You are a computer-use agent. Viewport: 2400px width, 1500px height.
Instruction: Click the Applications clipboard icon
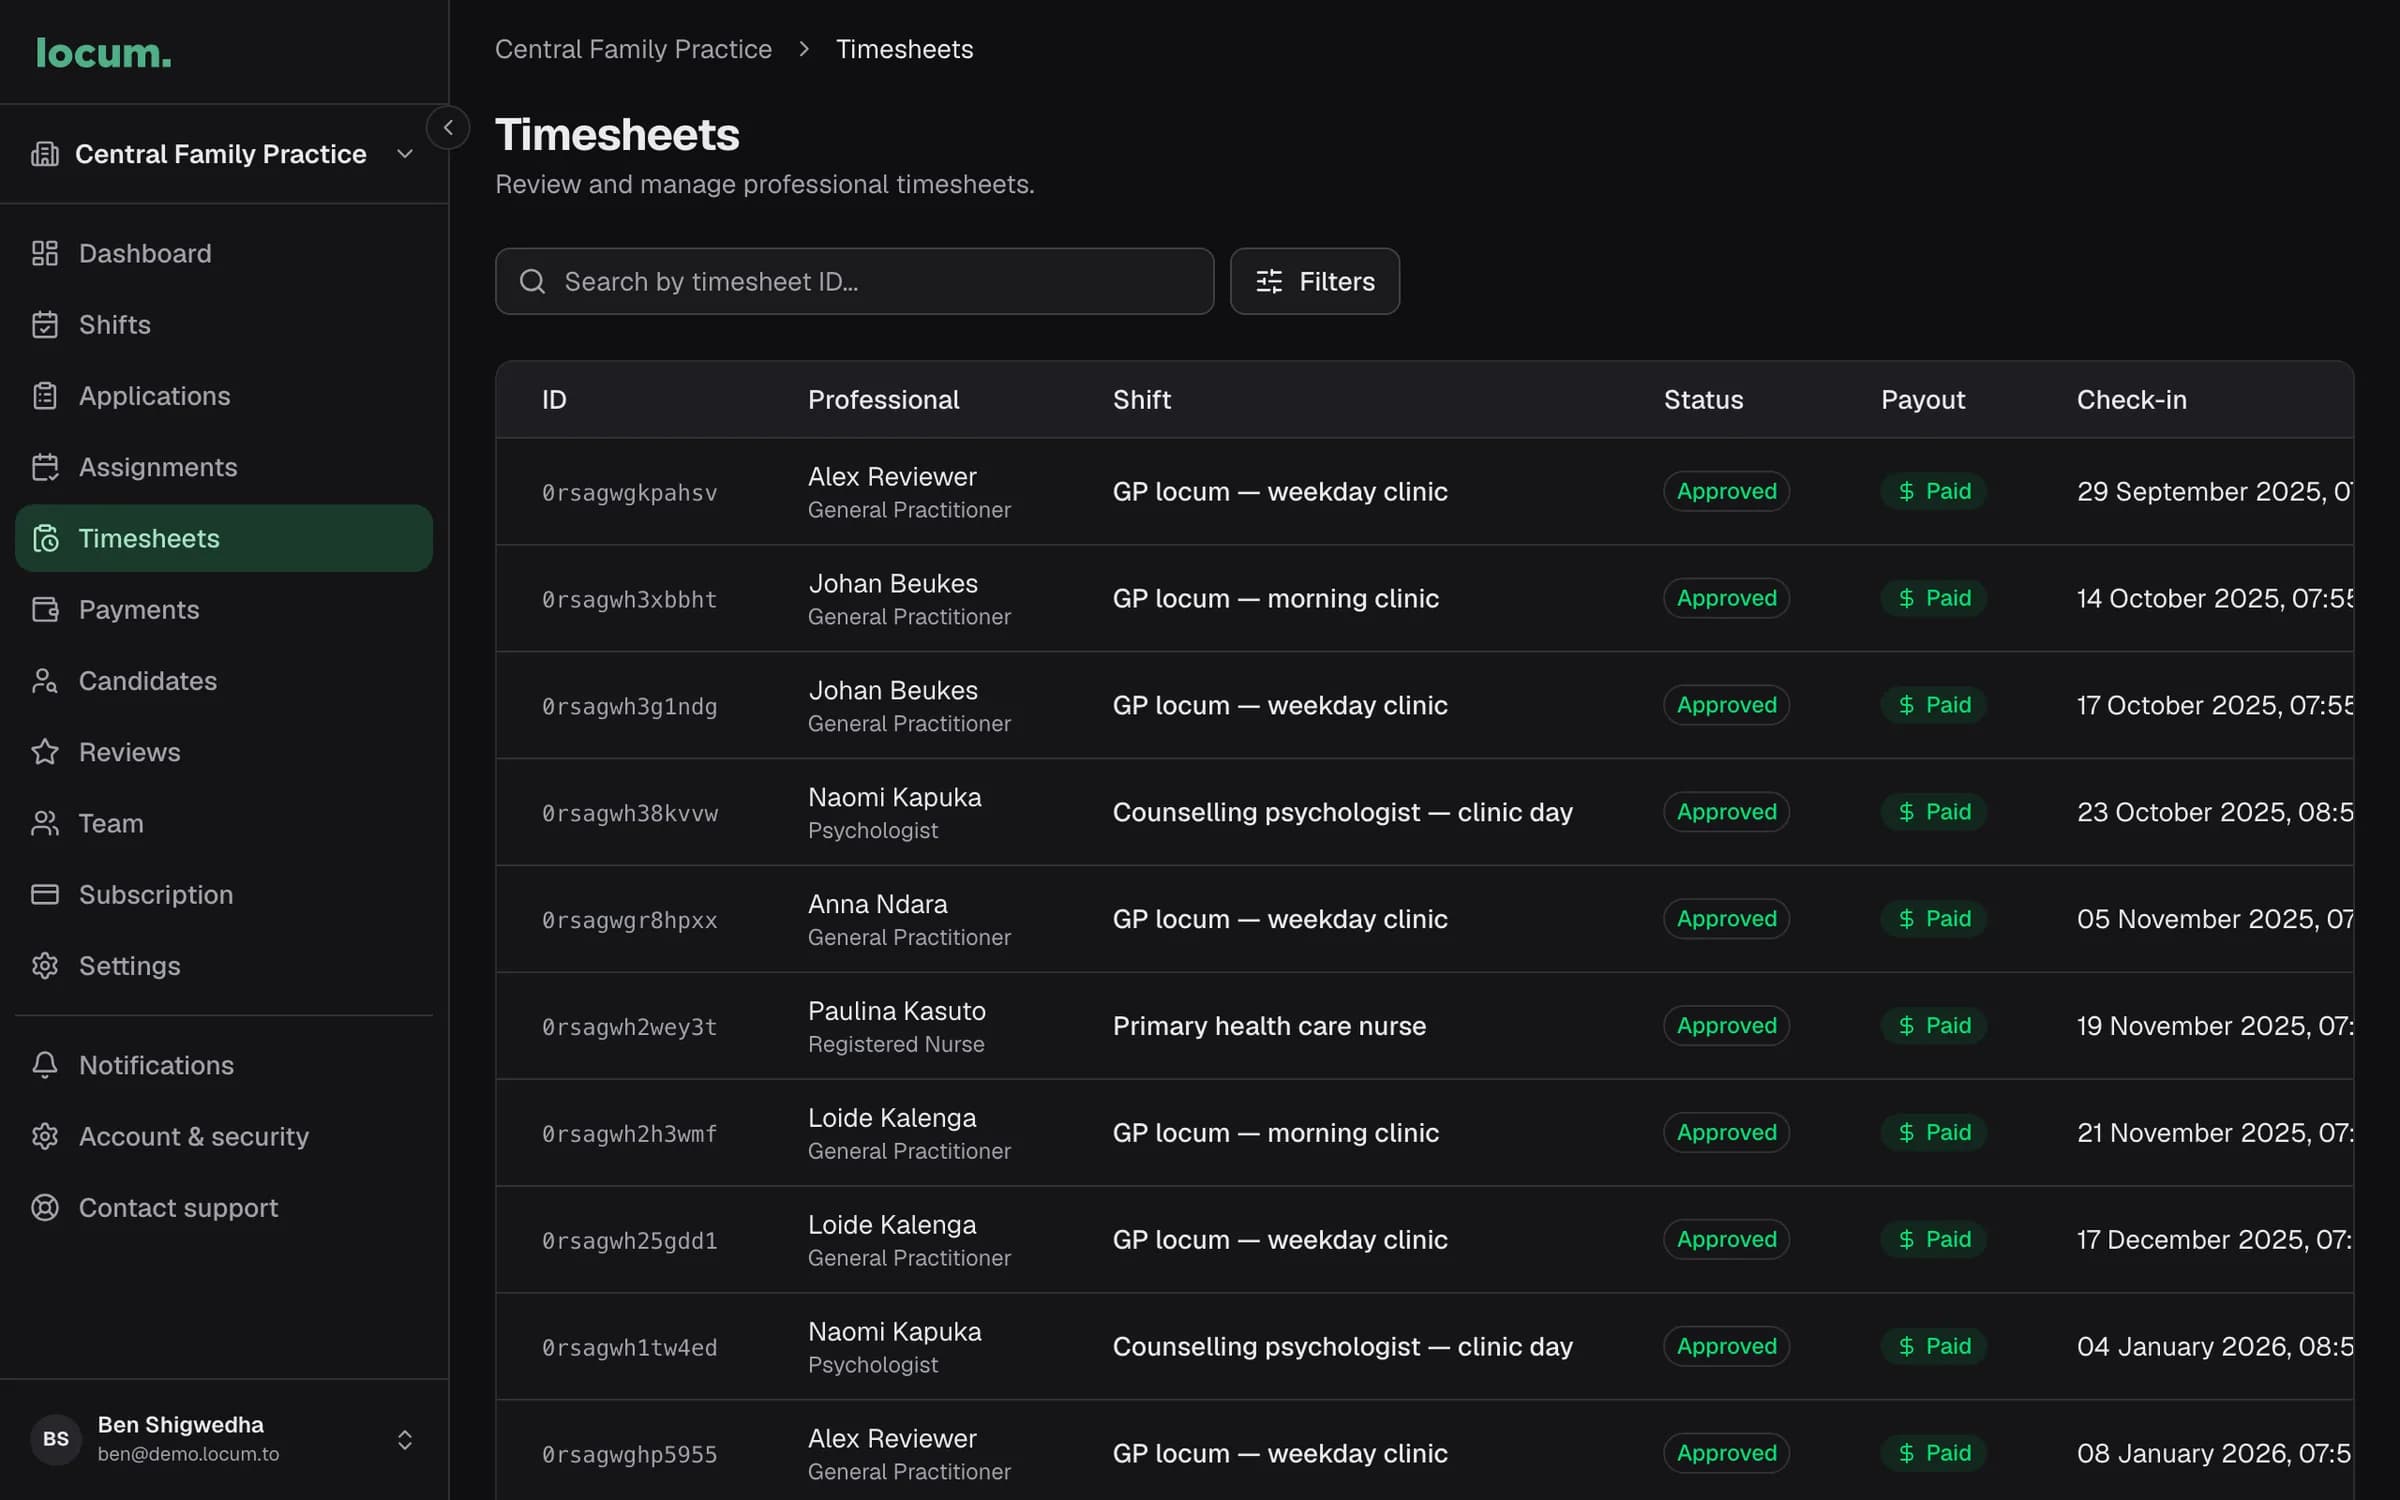45,396
